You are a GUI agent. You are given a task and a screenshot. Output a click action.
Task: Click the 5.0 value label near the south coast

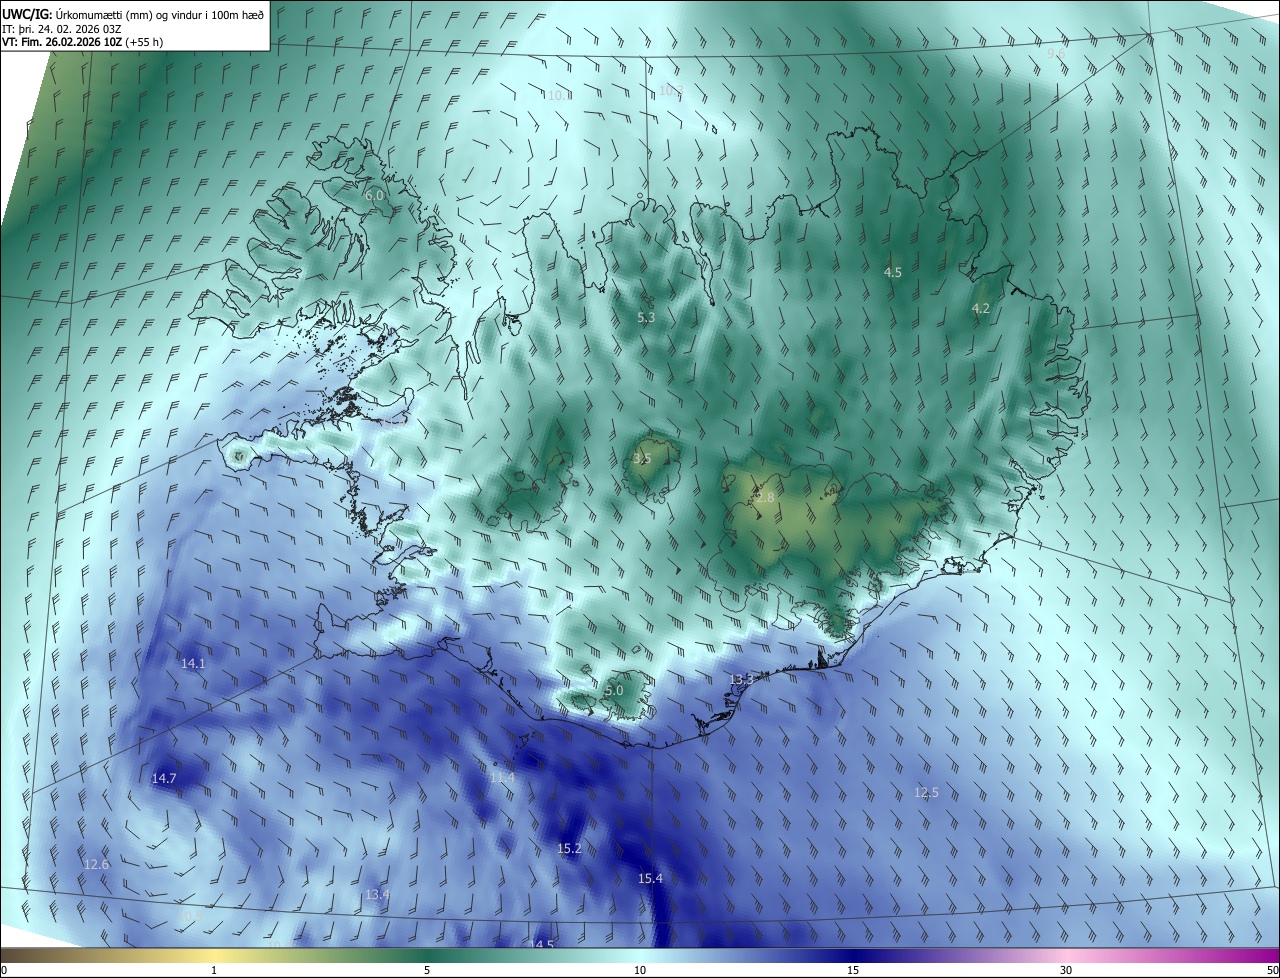pyautogui.click(x=614, y=691)
